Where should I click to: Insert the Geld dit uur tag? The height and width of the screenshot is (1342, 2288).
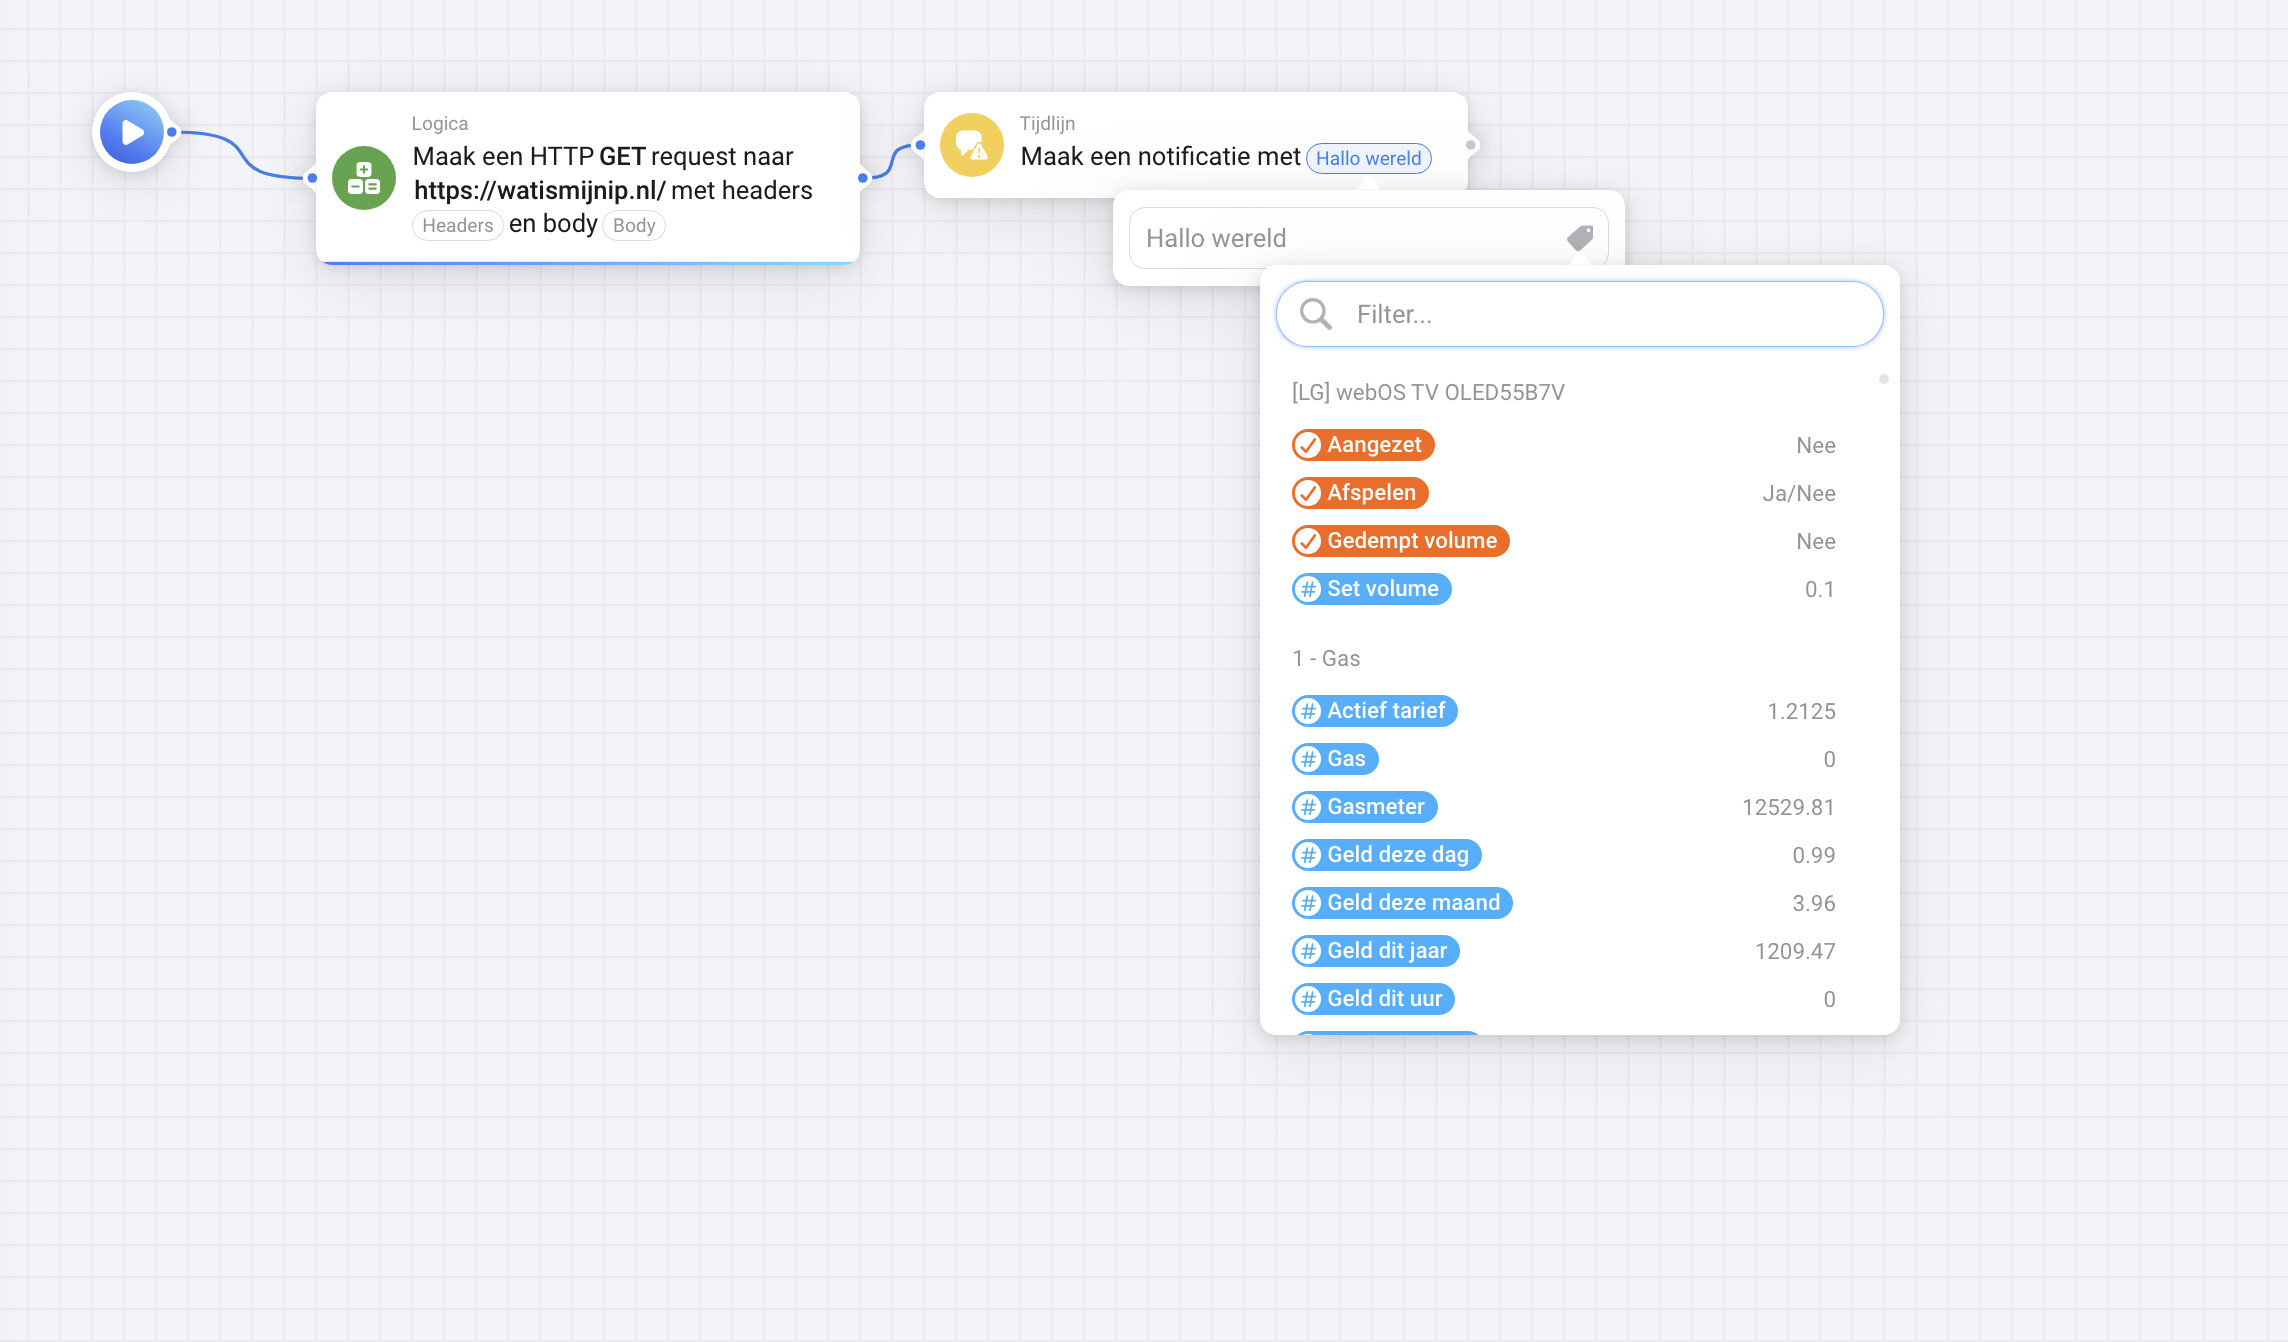click(1373, 999)
